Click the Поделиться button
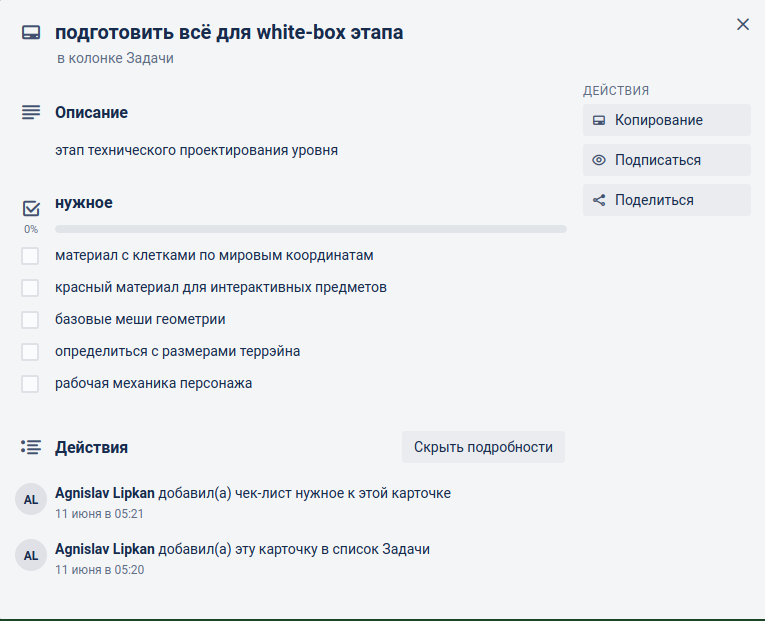 [x=666, y=200]
